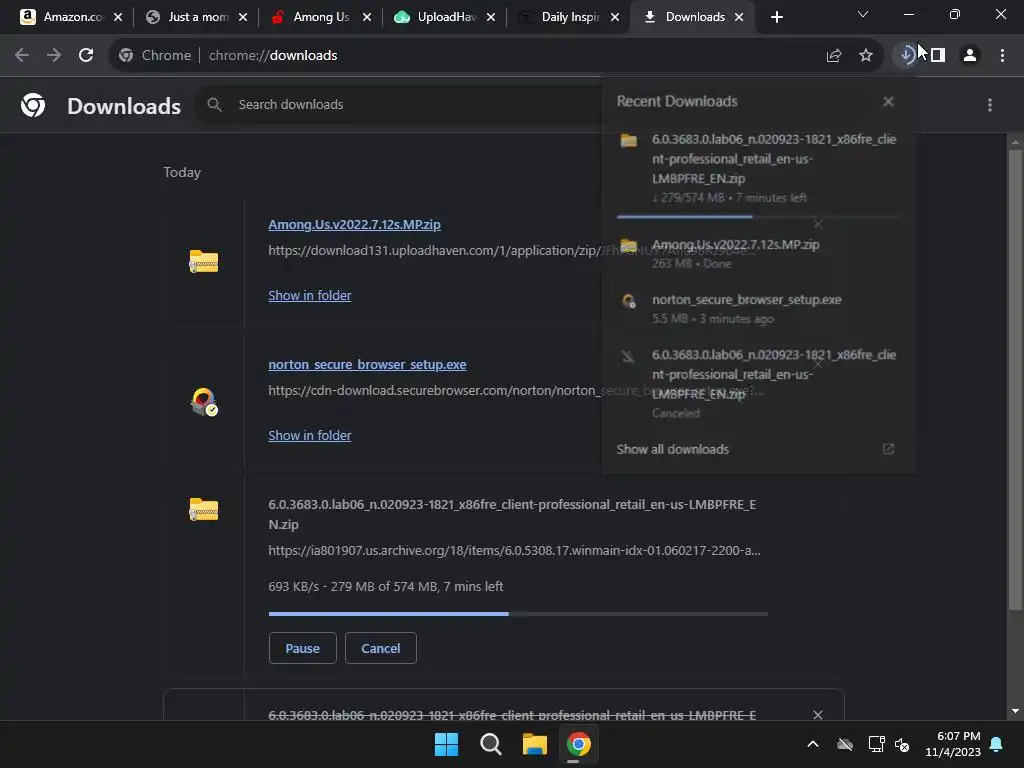Open the Windows Start menu

[447, 744]
